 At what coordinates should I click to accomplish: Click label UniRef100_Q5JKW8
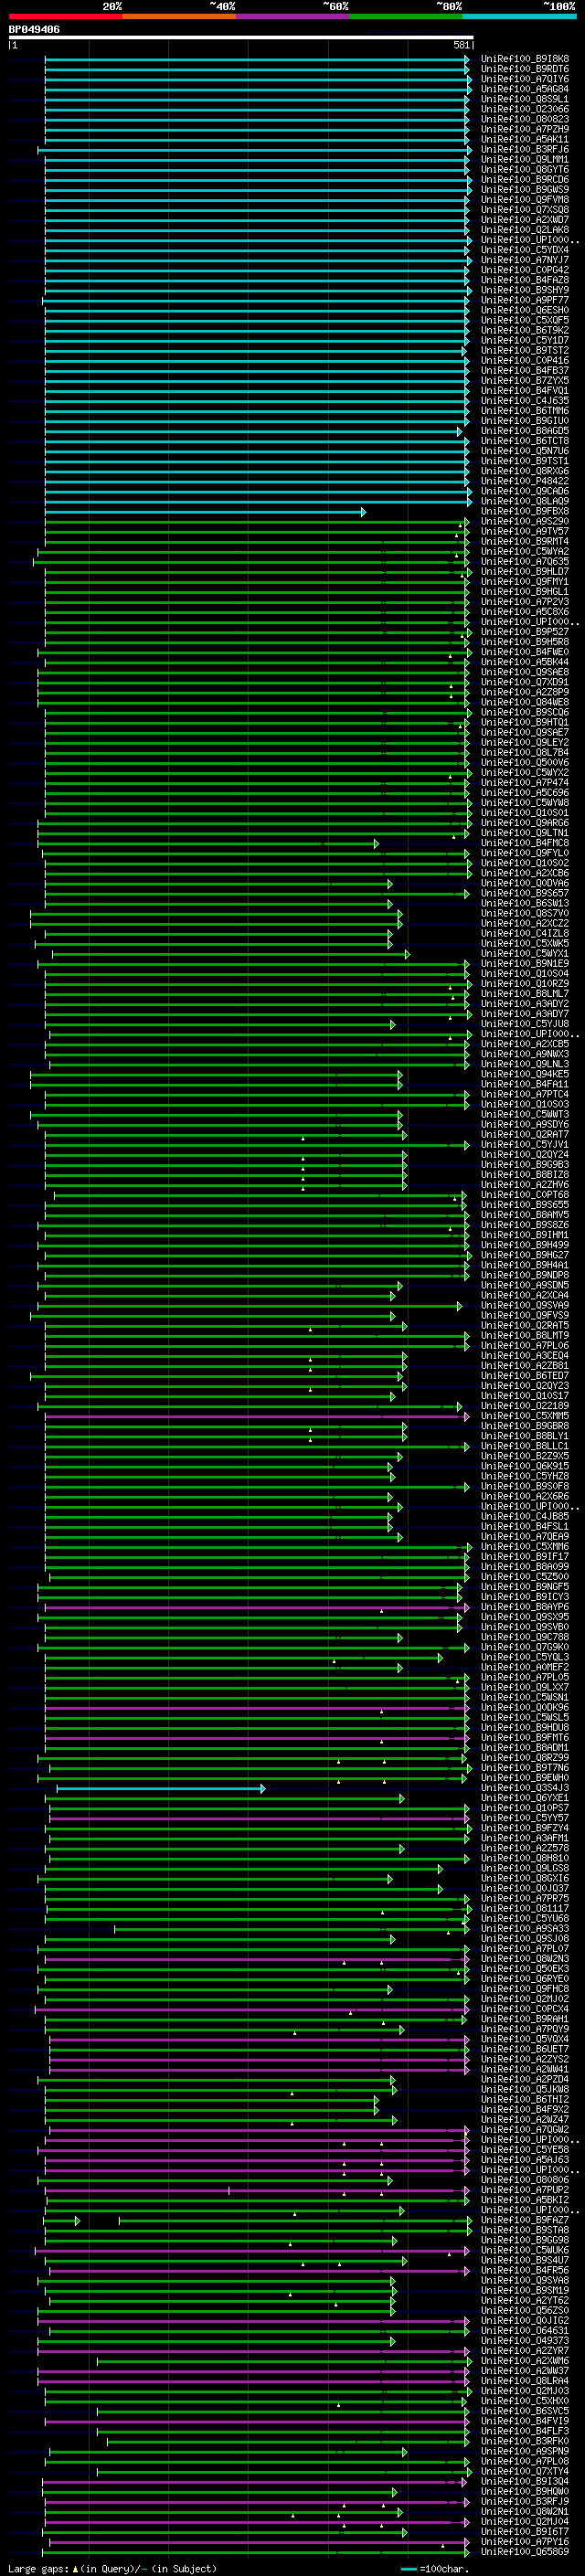click(x=524, y=2089)
